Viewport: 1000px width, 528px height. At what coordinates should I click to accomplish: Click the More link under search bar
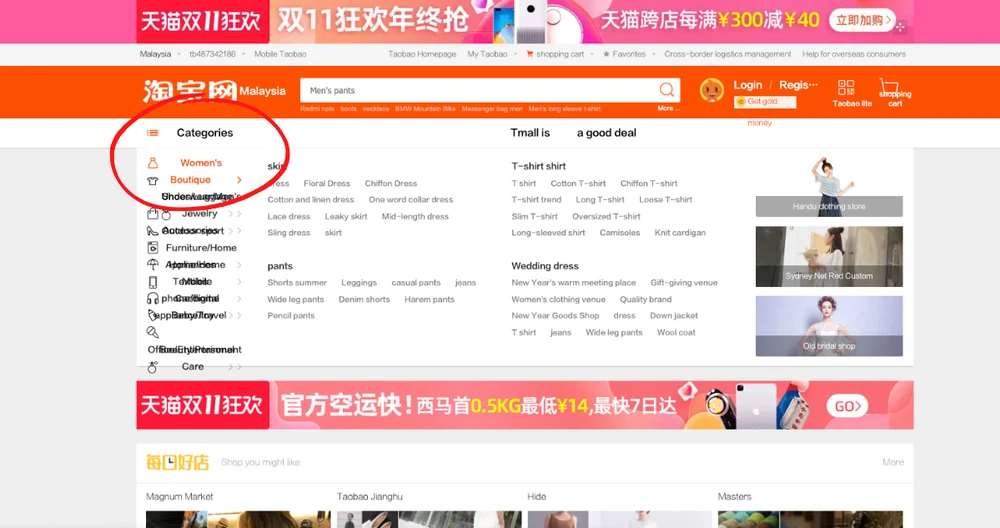coord(668,108)
